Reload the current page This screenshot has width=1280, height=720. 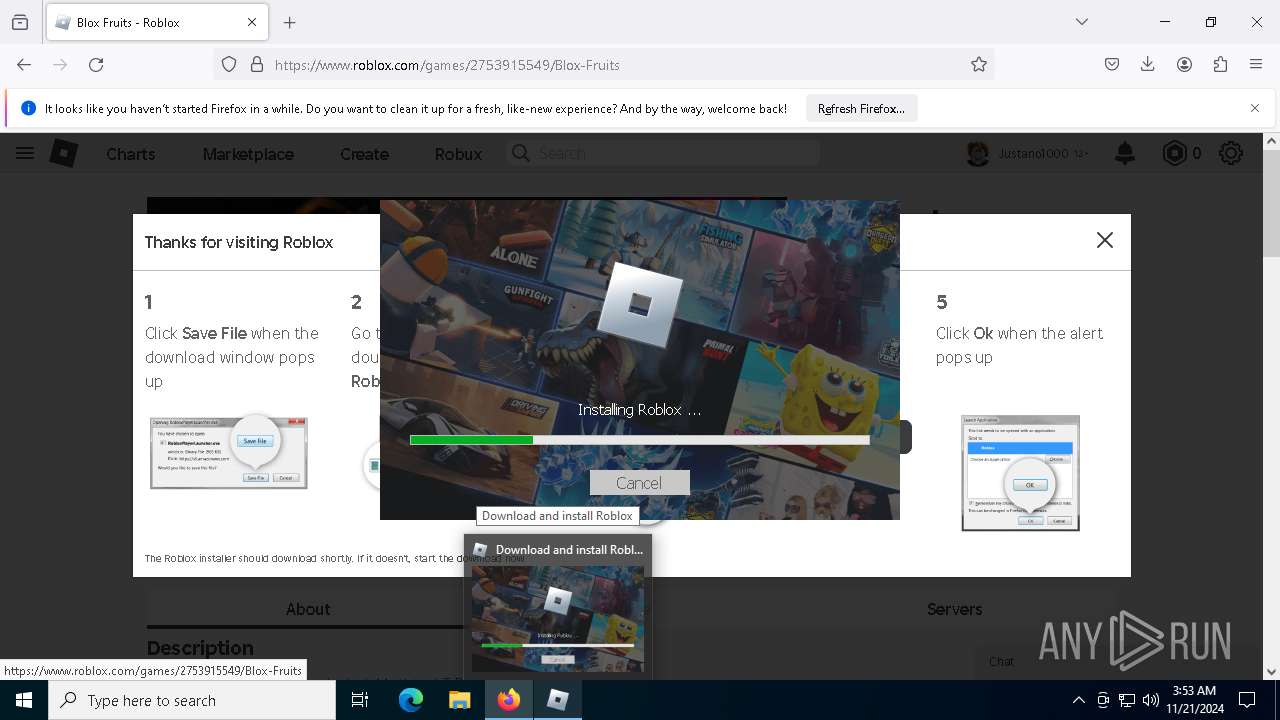96,64
